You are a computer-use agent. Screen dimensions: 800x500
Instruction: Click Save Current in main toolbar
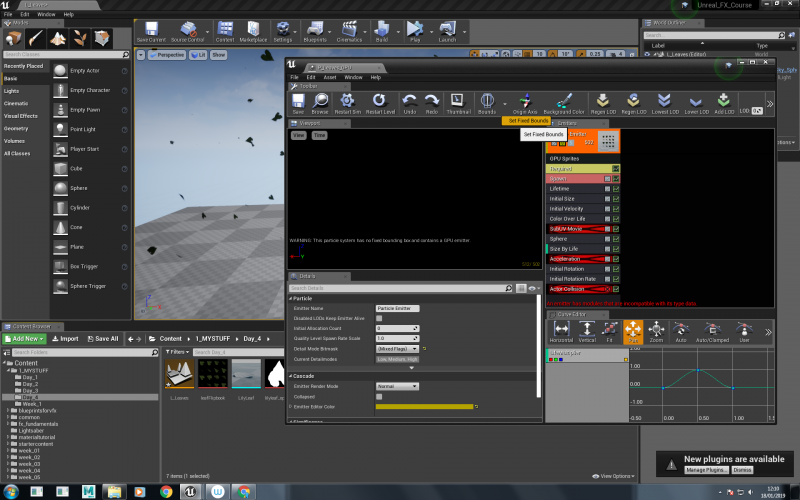coord(151,32)
